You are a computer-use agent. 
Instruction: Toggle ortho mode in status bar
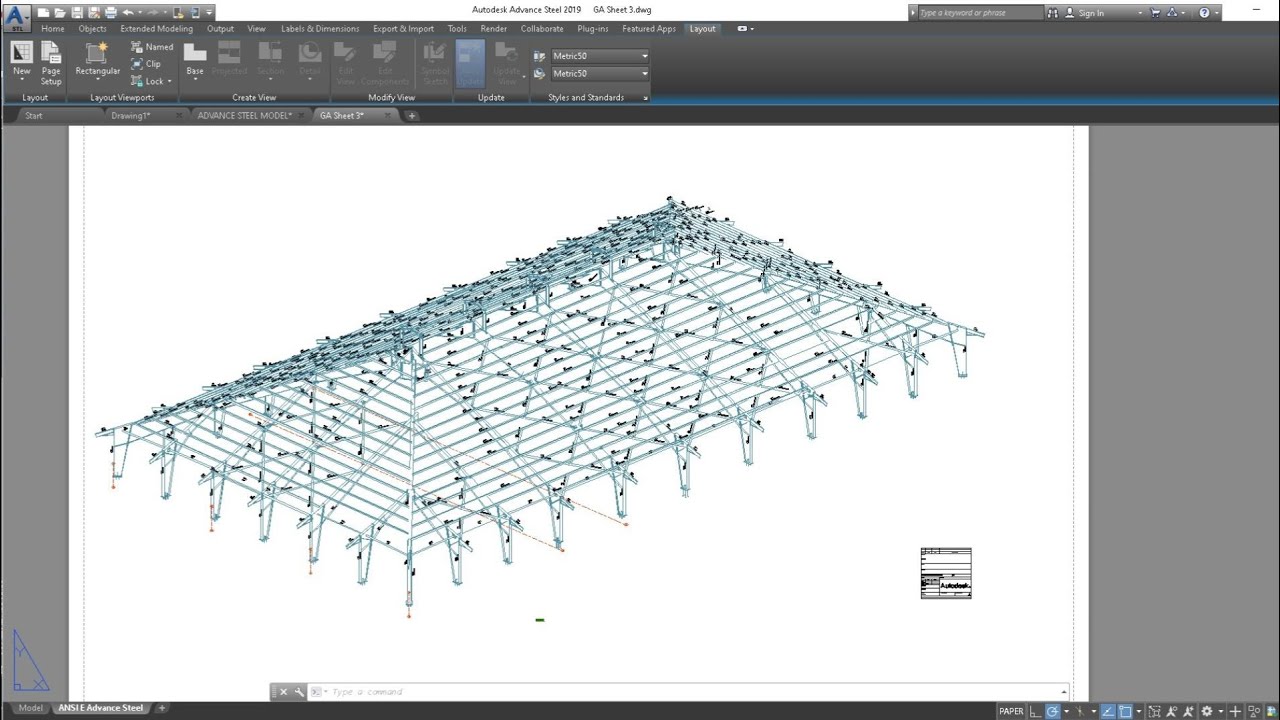(1035, 711)
